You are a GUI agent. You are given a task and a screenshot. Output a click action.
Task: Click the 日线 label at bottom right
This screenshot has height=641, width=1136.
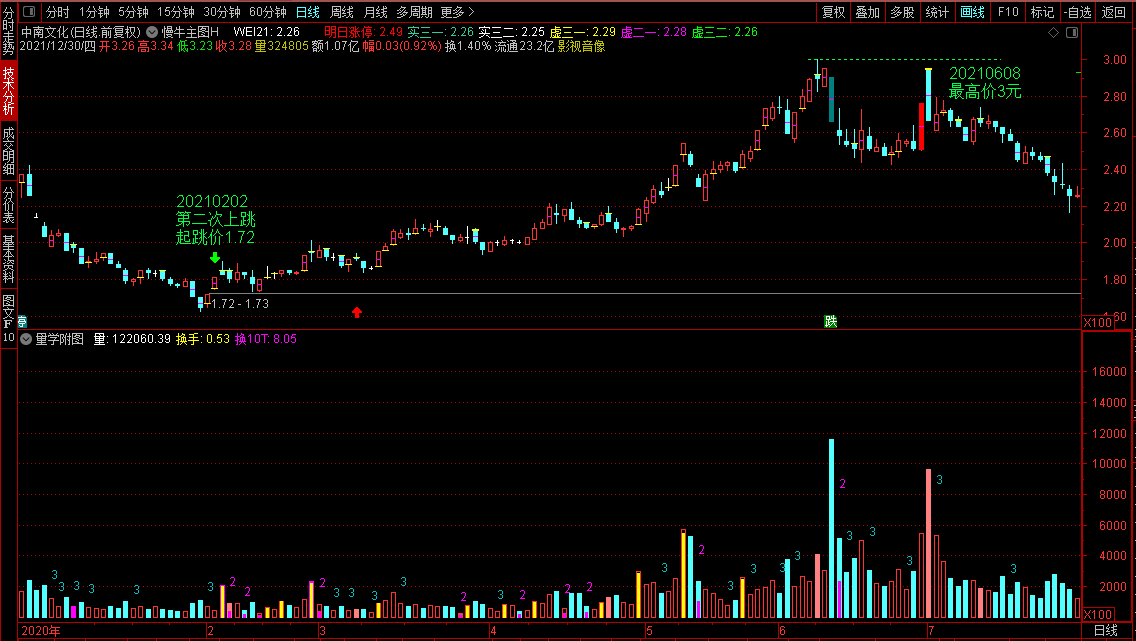click(x=1106, y=631)
